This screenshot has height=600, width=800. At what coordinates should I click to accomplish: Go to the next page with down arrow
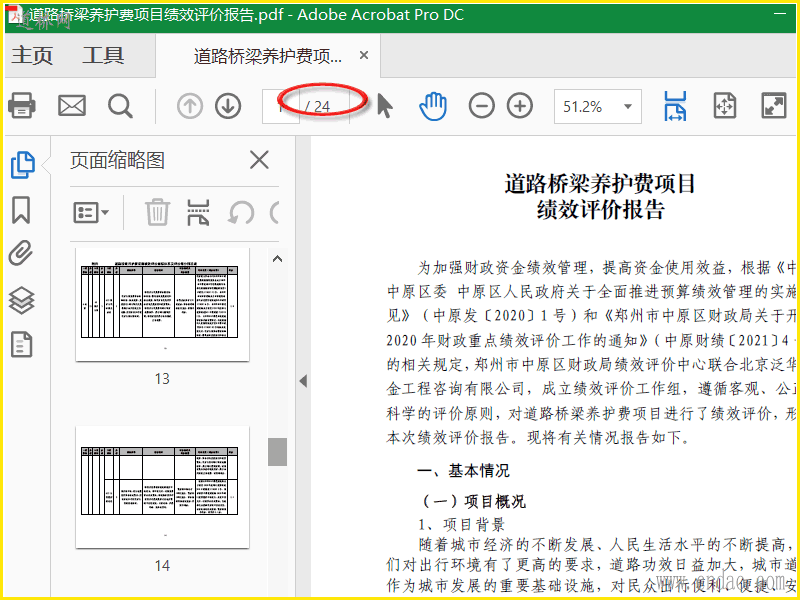(x=228, y=106)
